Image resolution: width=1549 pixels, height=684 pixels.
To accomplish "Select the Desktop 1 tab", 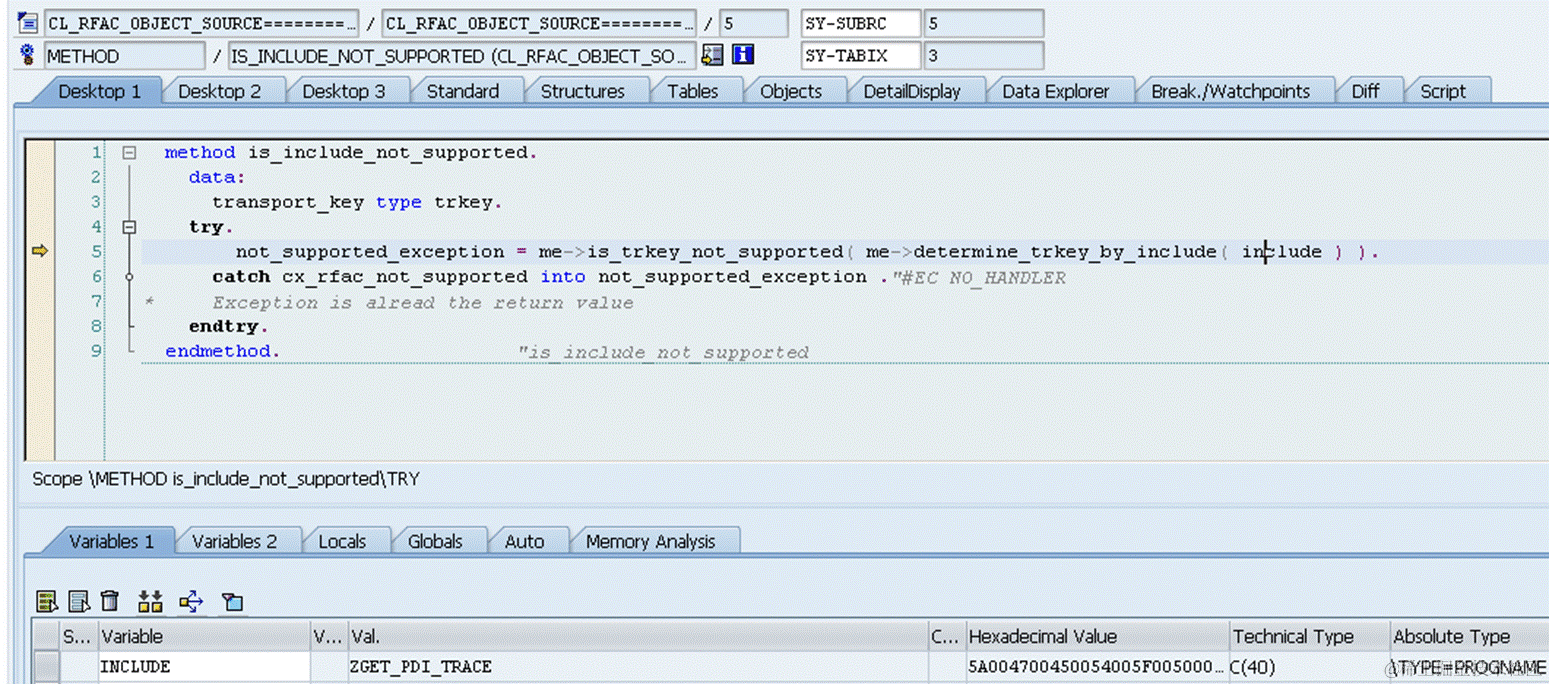I will click(99, 91).
